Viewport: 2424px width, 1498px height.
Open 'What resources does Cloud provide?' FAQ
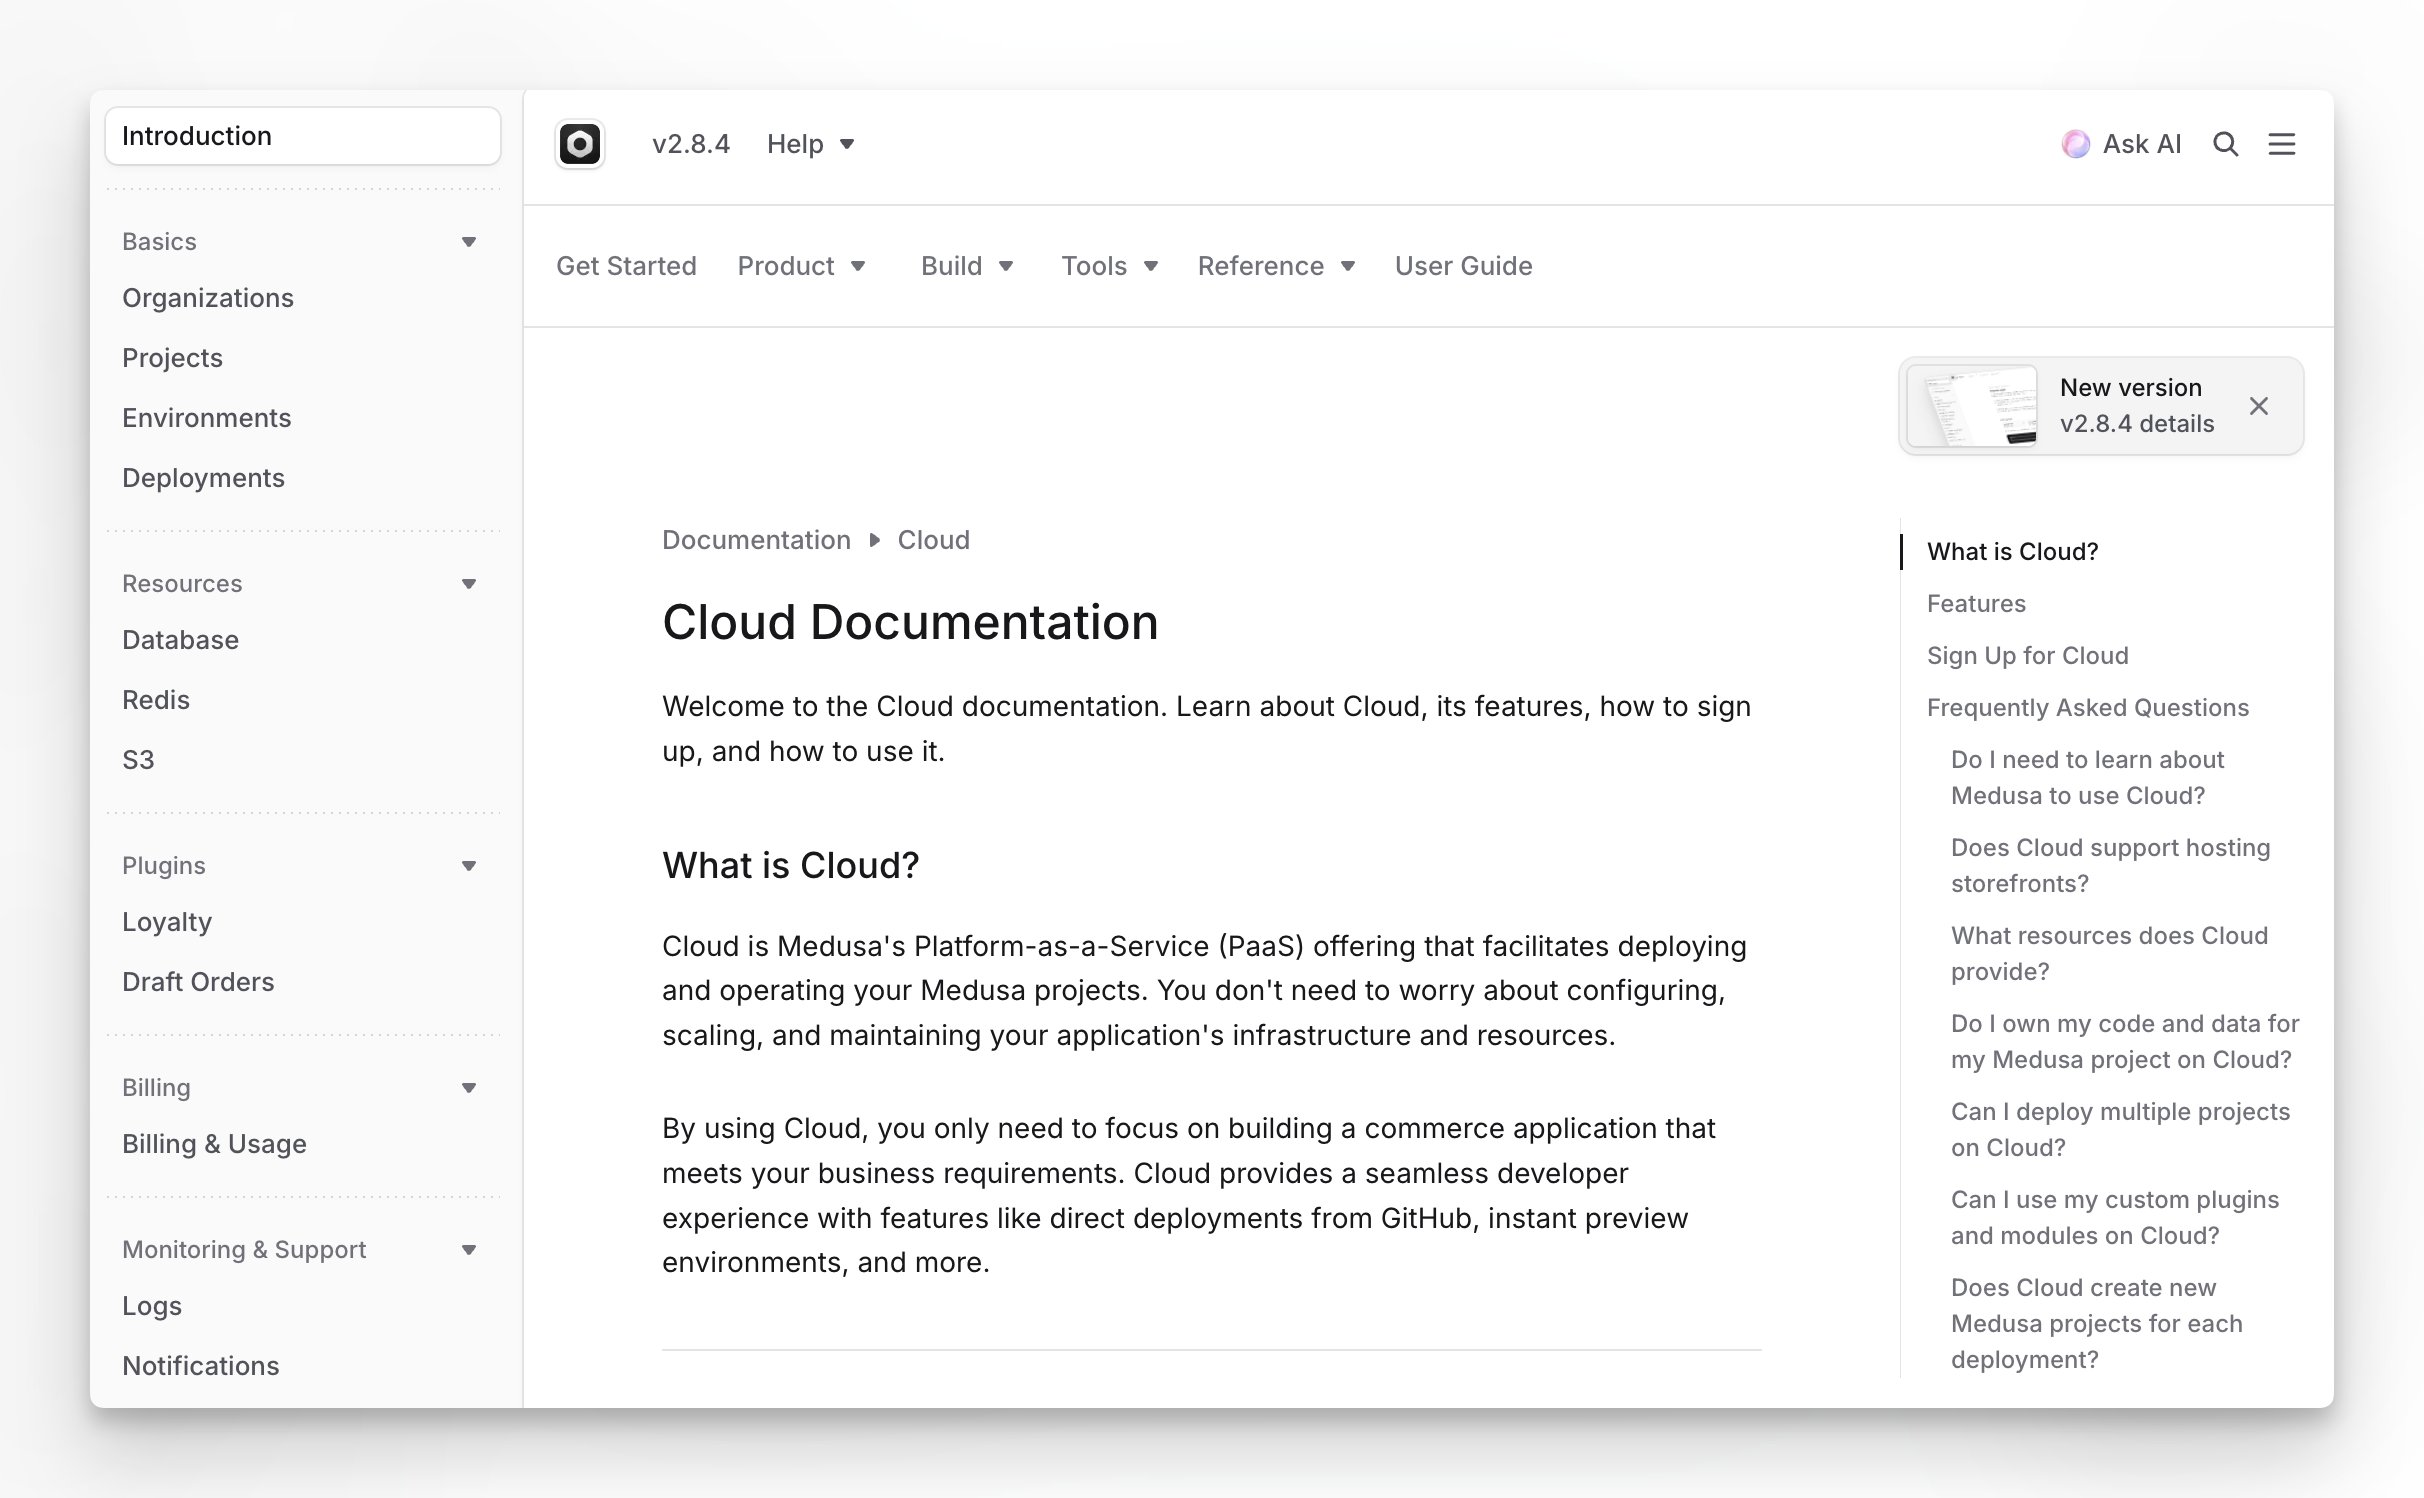pos(2109,954)
